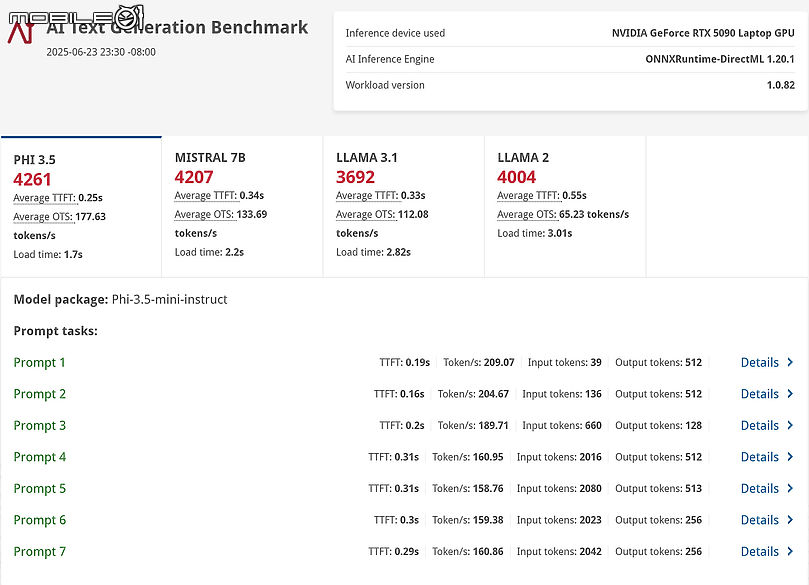809x585 pixels.
Task: Click Prompt 4 "Token/s: 160.95" value
Action: coord(467,457)
